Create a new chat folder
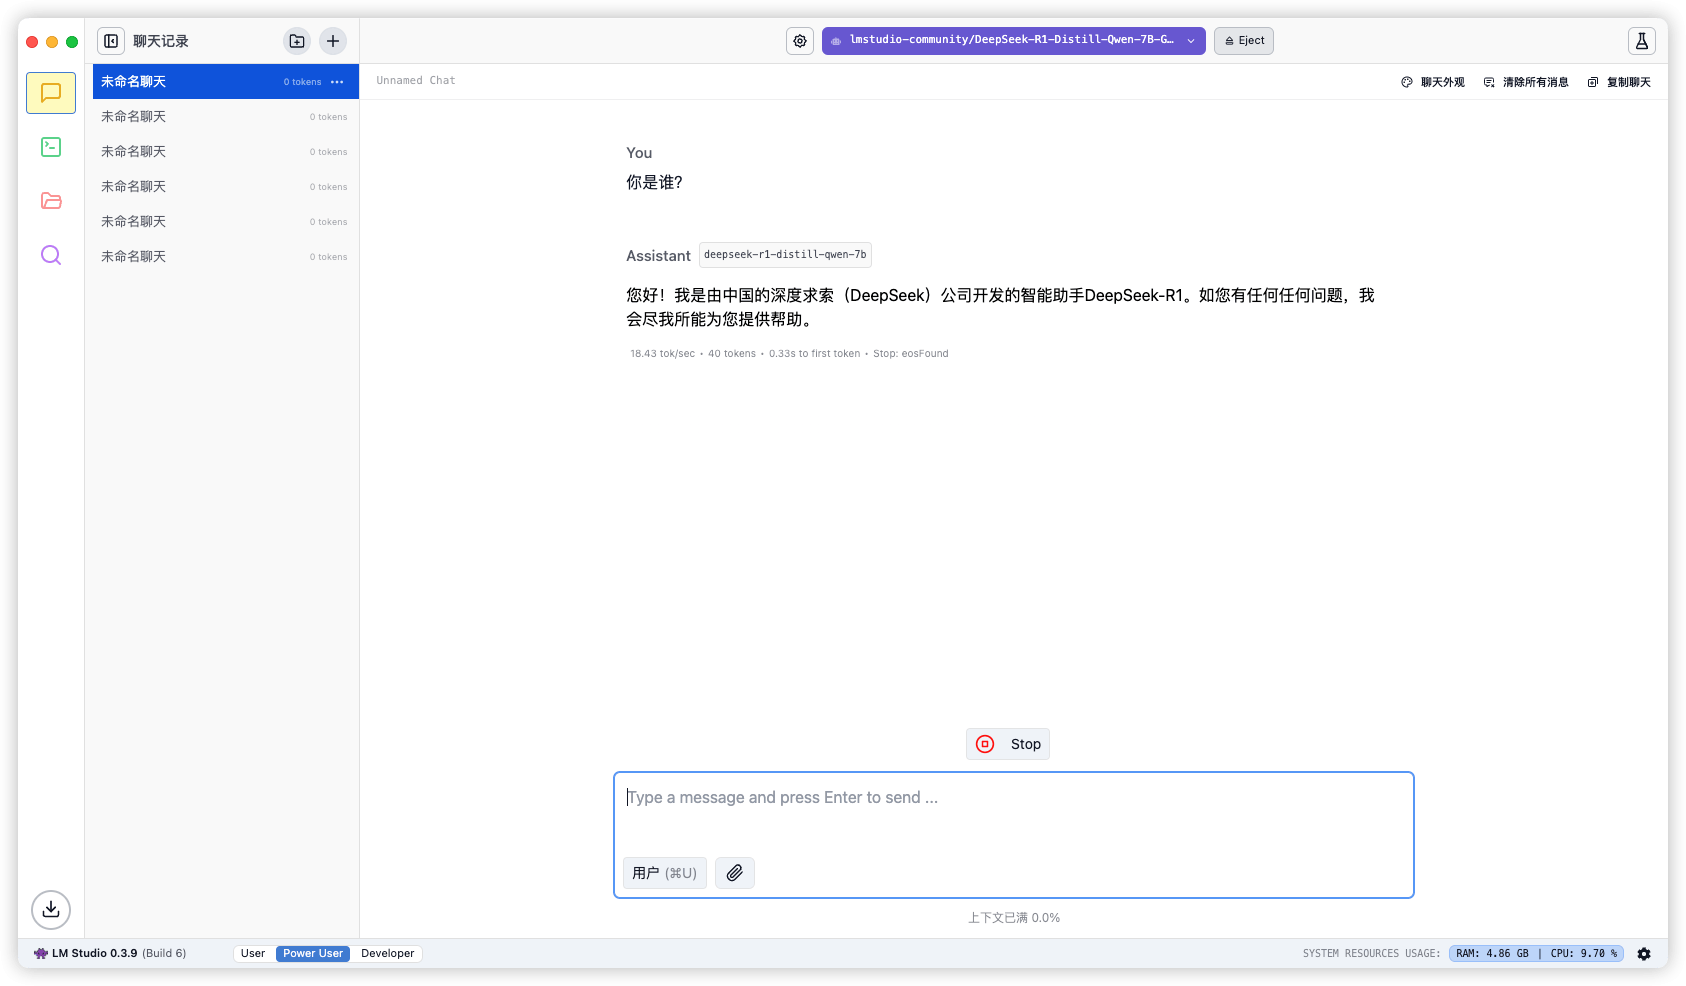 click(x=297, y=41)
